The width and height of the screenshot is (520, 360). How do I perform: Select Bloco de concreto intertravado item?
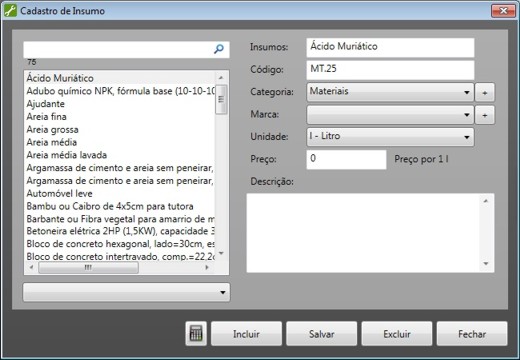(x=120, y=256)
